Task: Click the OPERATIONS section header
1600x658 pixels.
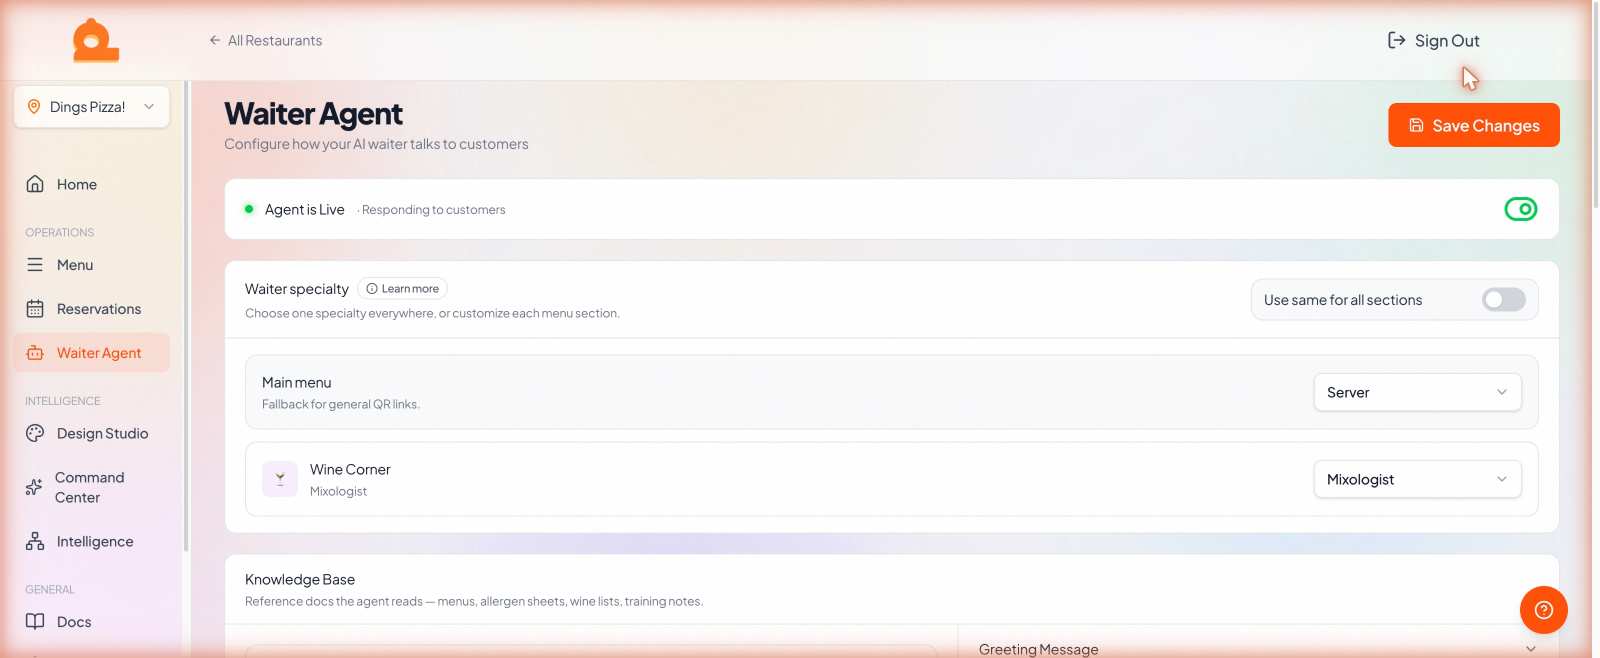Action: 60,232
